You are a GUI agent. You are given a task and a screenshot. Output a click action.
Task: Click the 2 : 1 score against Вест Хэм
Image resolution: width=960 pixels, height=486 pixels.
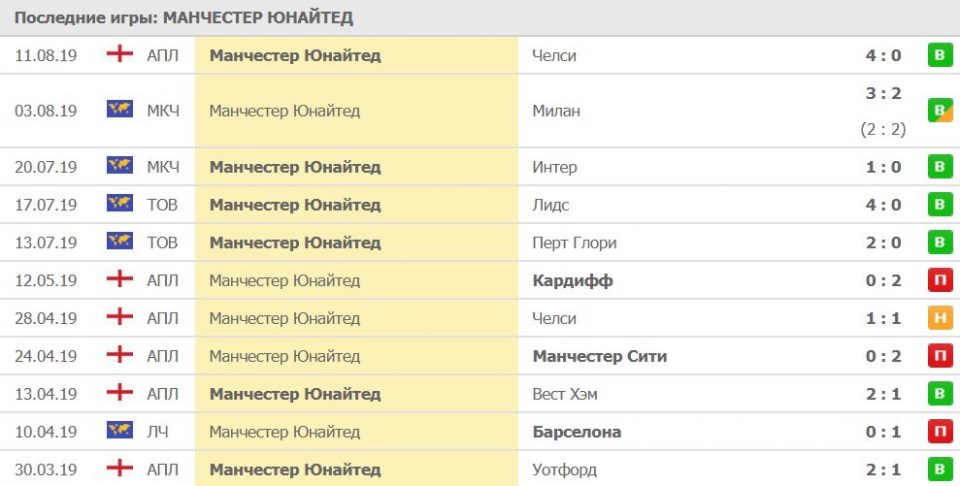point(883,394)
